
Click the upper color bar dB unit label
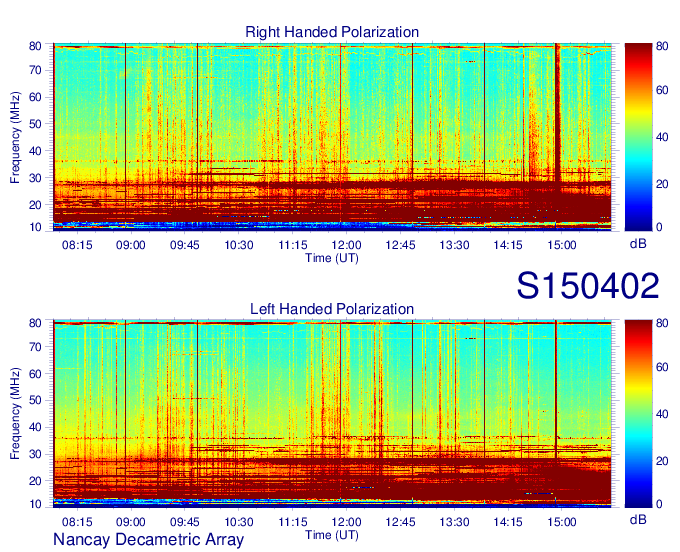point(638,244)
